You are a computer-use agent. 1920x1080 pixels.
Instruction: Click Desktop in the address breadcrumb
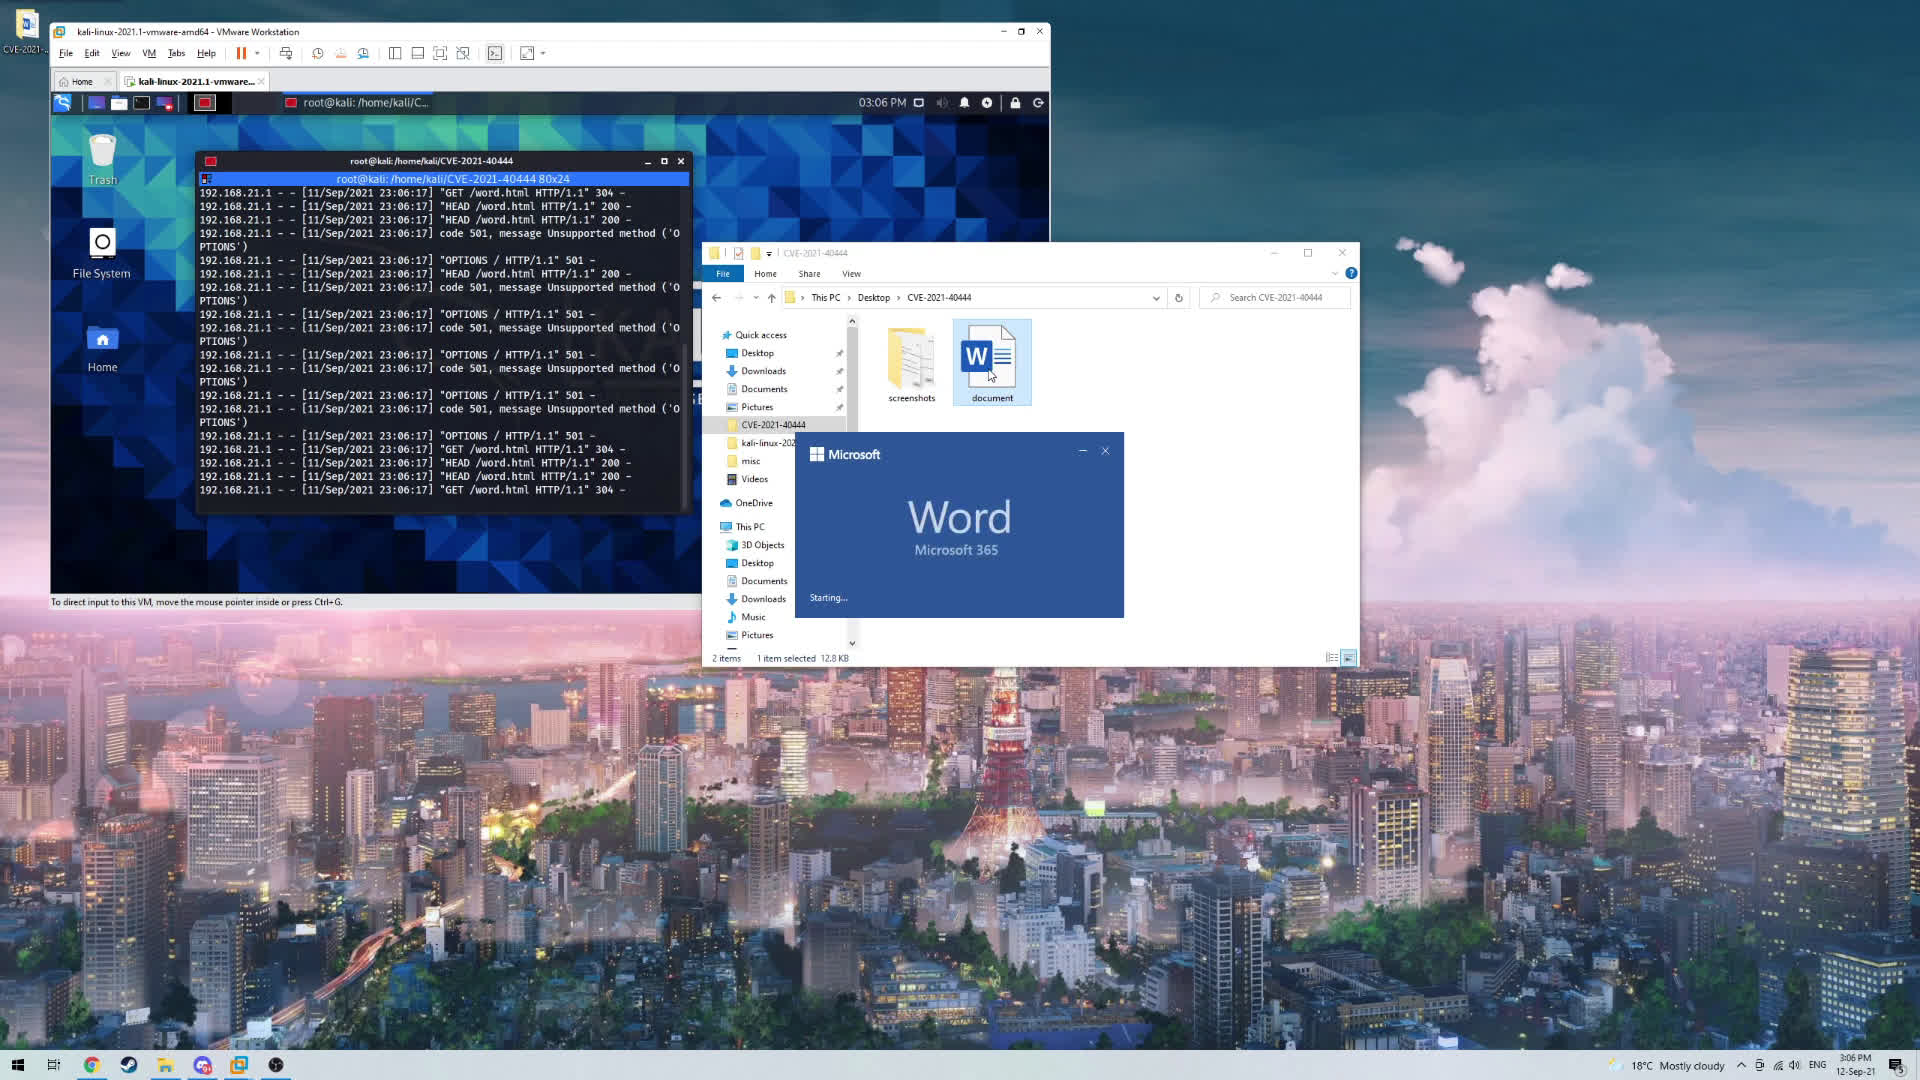click(x=873, y=298)
